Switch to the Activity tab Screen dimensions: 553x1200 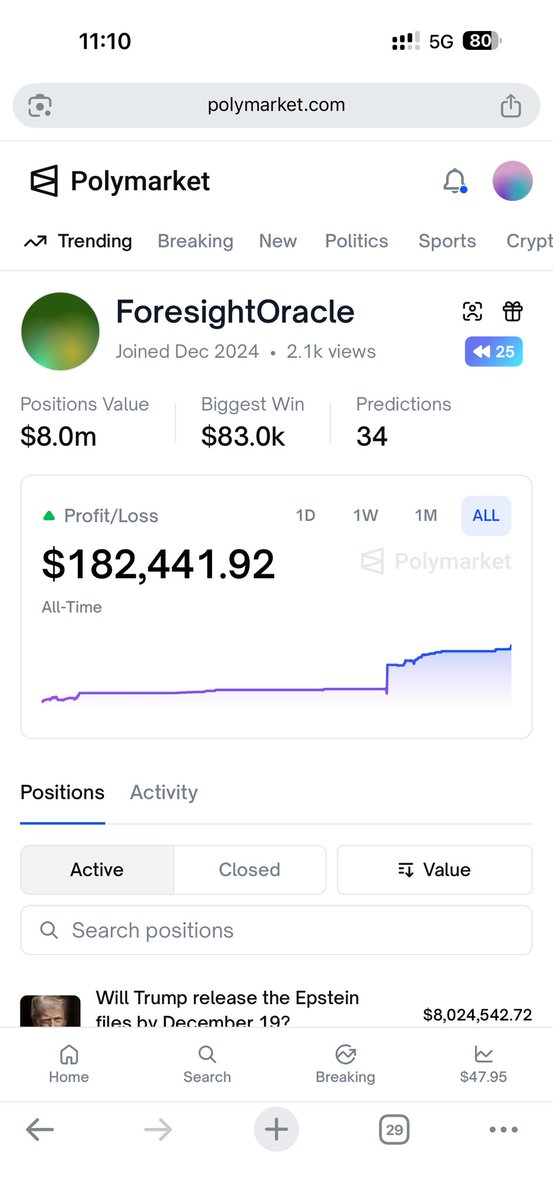tap(164, 793)
